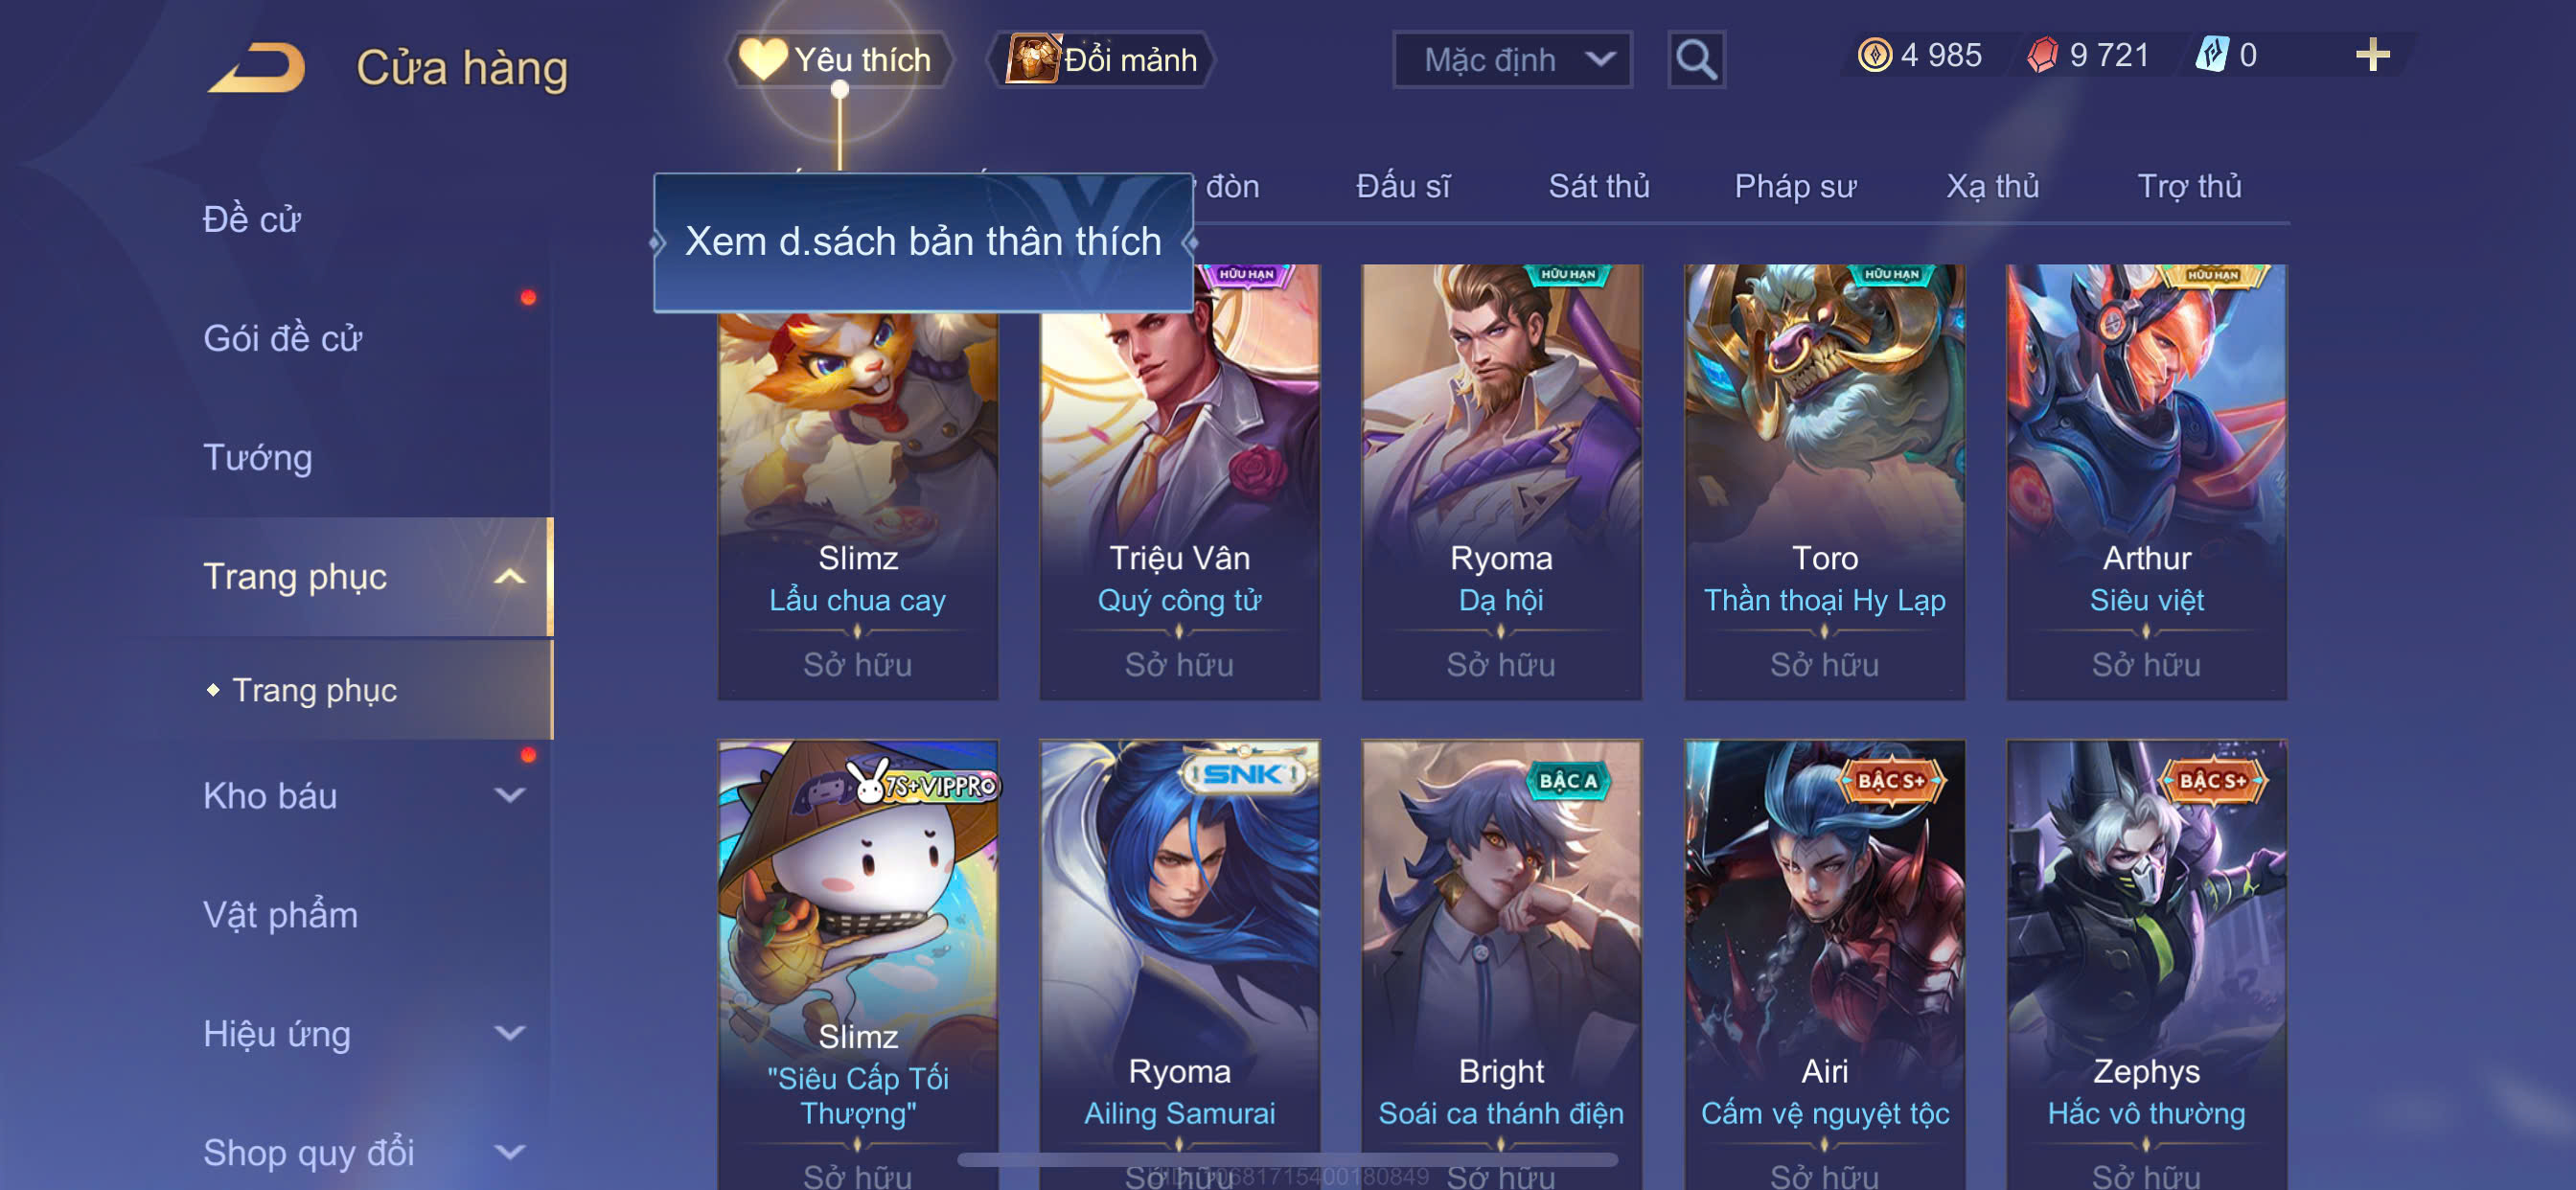Collapse the Trang phục sidebar section
Image resolution: width=2576 pixels, height=1190 pixels.
509,577
